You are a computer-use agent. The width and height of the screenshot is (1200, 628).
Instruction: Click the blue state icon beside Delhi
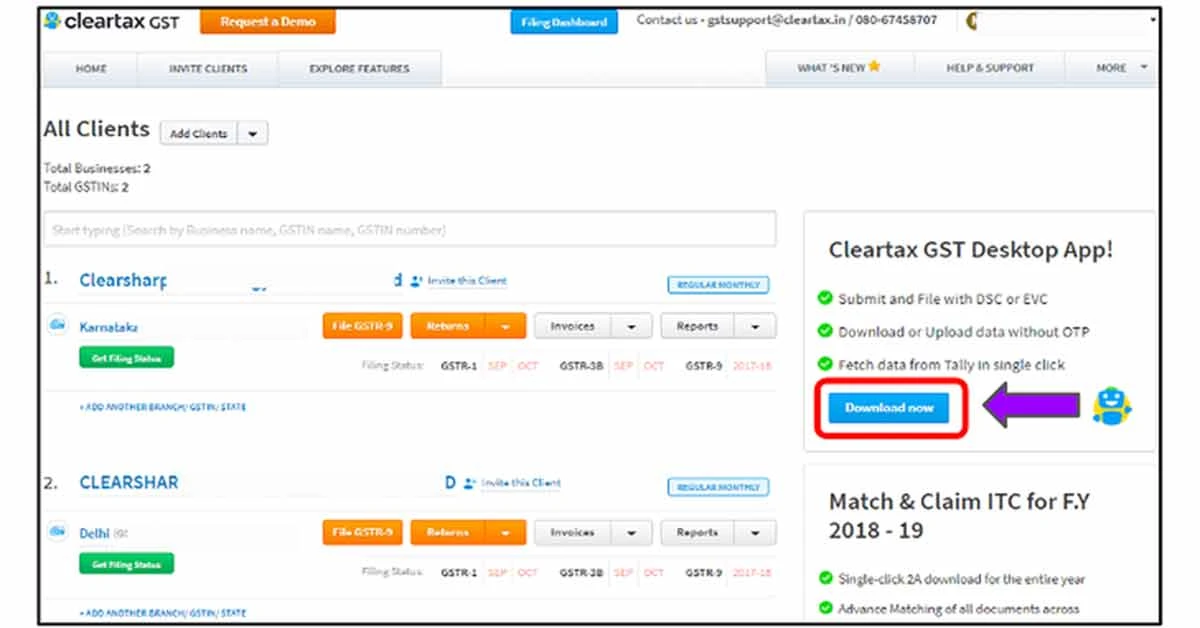point(55,532)
